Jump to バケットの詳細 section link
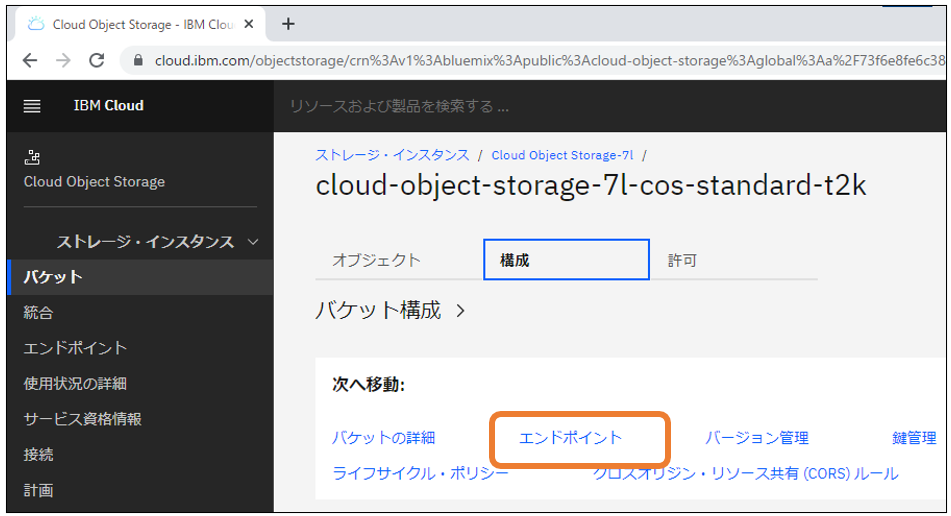The image size is (951, 516). click(383, 438)
